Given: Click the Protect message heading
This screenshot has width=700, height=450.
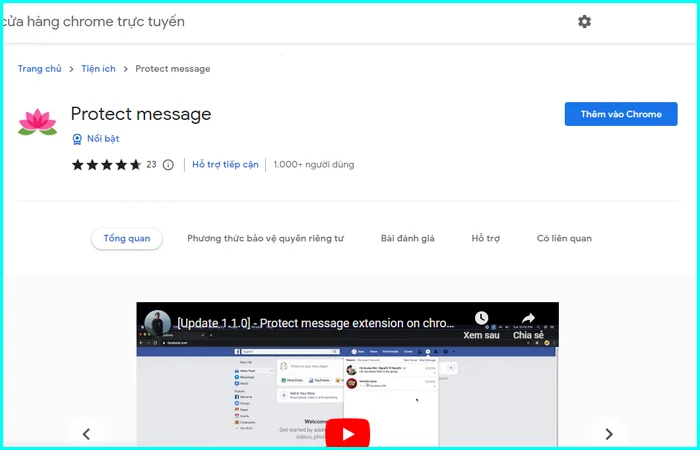Looking at the screenshot, I should [x=141, y=114].
